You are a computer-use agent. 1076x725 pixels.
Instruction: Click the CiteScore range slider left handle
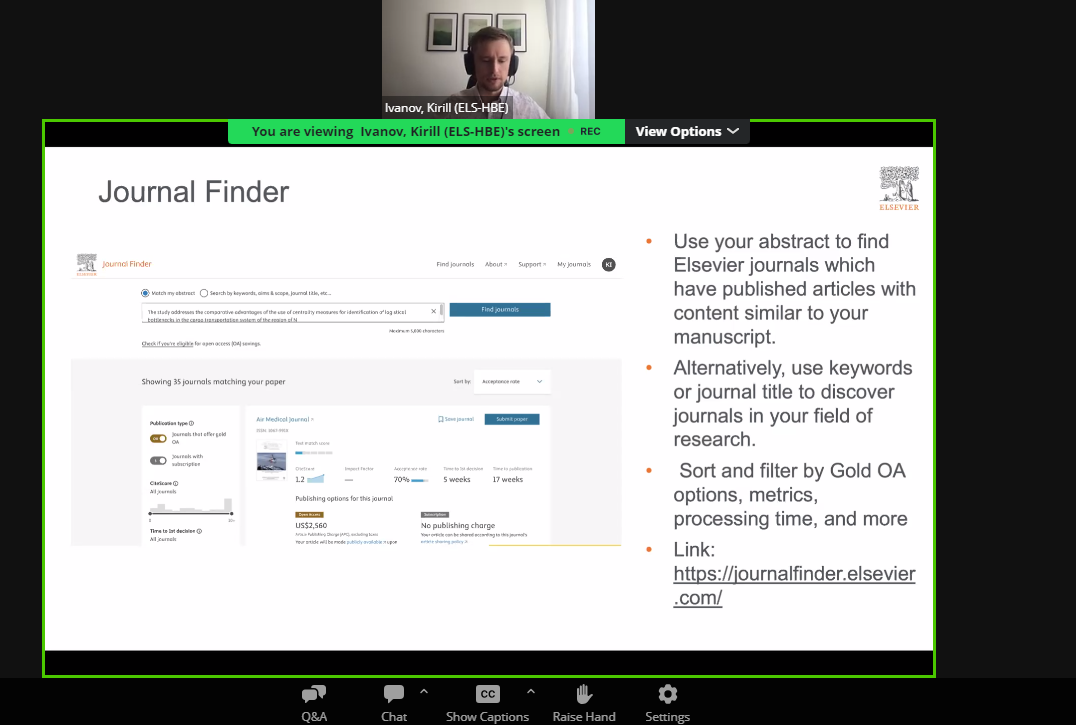coord(150,514)
